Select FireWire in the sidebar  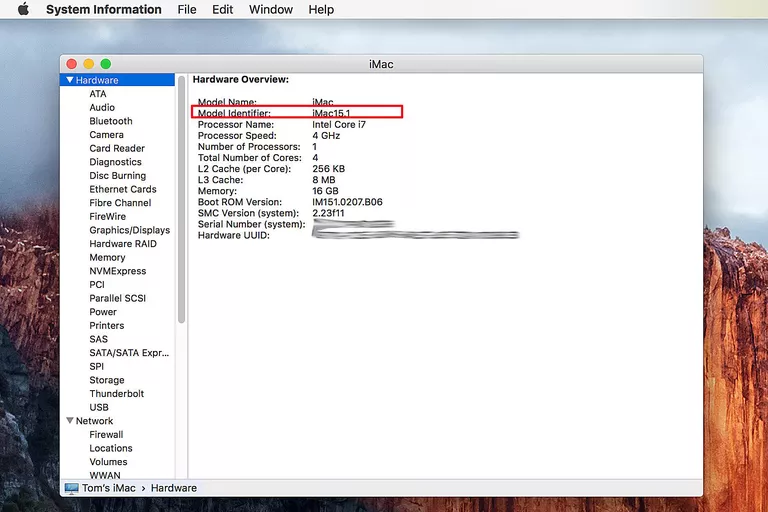[x=107, y=217]
